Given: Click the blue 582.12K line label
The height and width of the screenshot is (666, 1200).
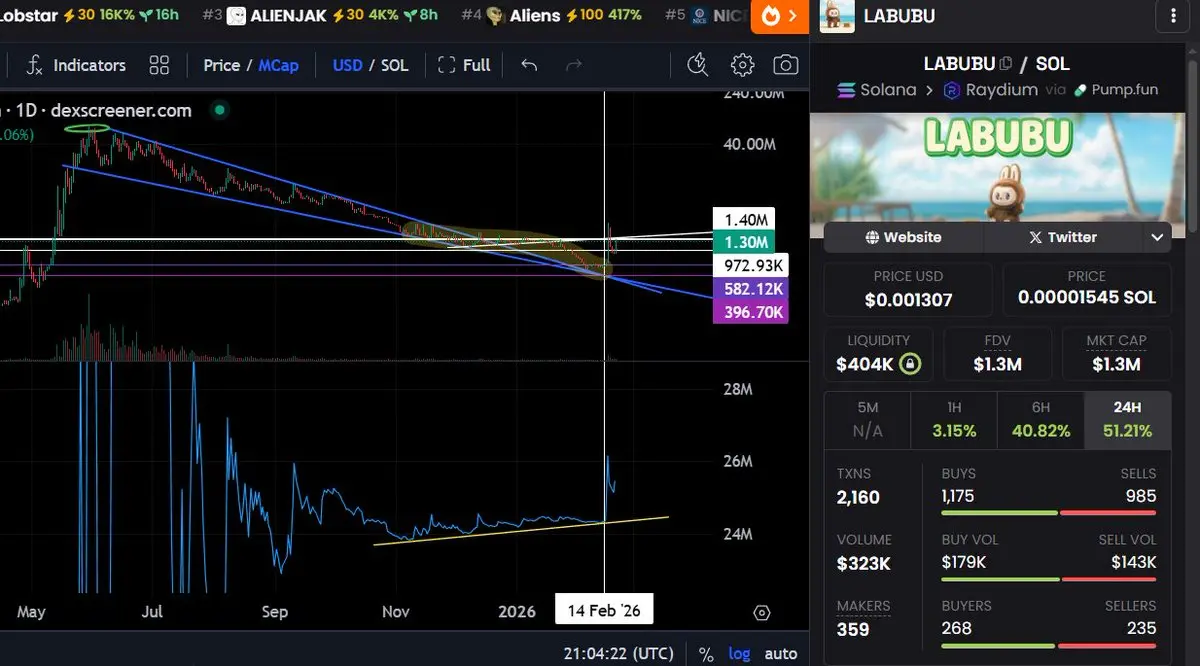Looking at the screenshot, I should 750,289.
